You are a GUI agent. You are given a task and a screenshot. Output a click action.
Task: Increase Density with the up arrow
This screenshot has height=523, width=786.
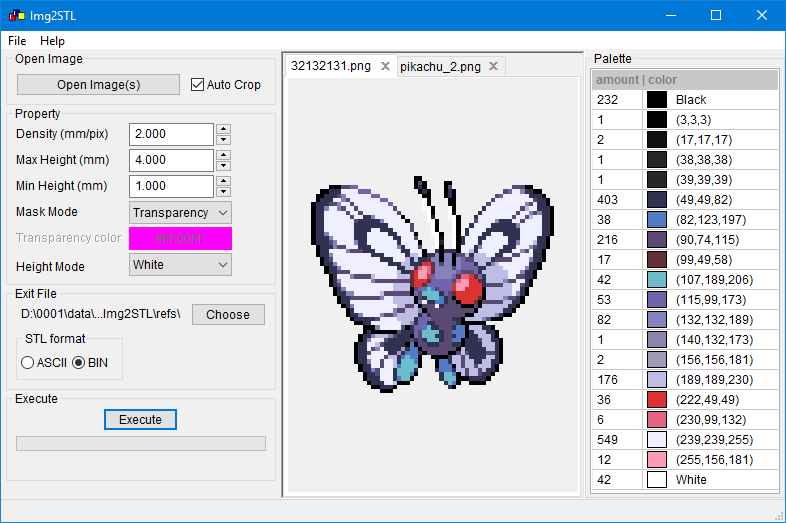(224, 129)
